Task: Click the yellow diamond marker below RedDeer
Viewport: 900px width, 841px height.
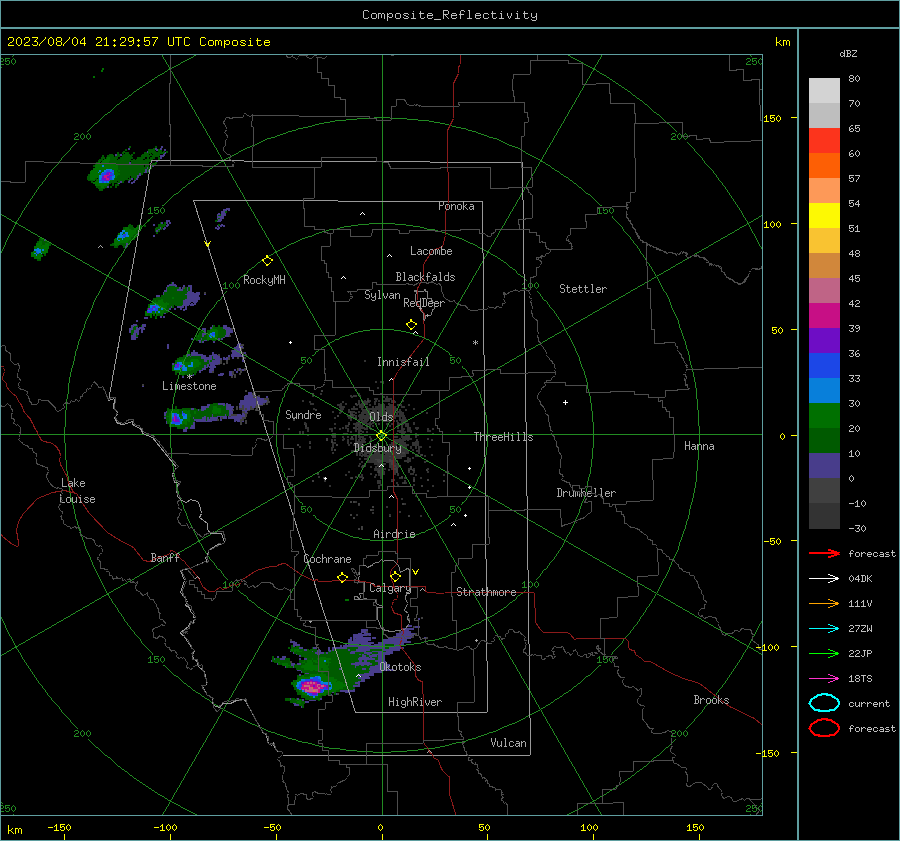Action: 411,325
